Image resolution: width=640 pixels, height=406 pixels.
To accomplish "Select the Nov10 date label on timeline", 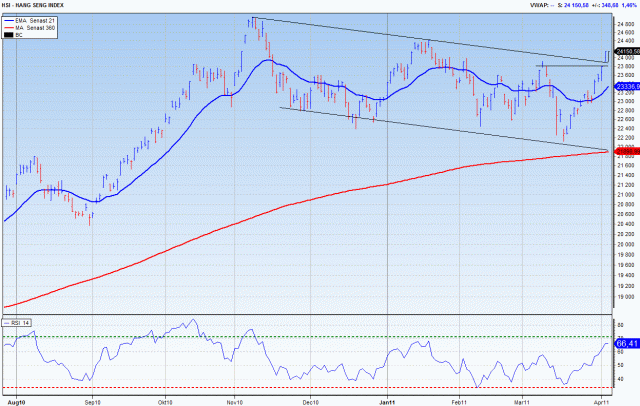I will (238, 400).
